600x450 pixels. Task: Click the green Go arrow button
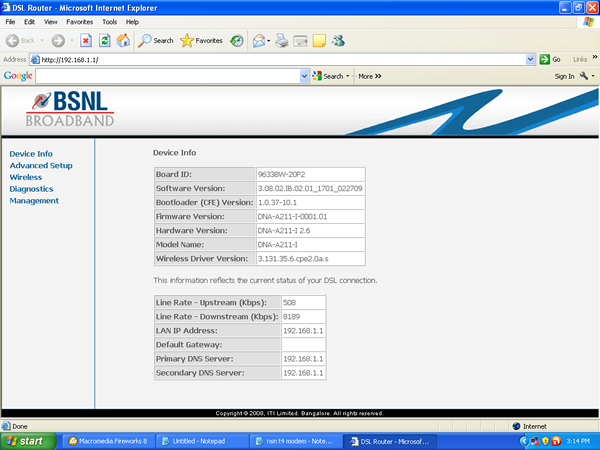coord(545,60)
